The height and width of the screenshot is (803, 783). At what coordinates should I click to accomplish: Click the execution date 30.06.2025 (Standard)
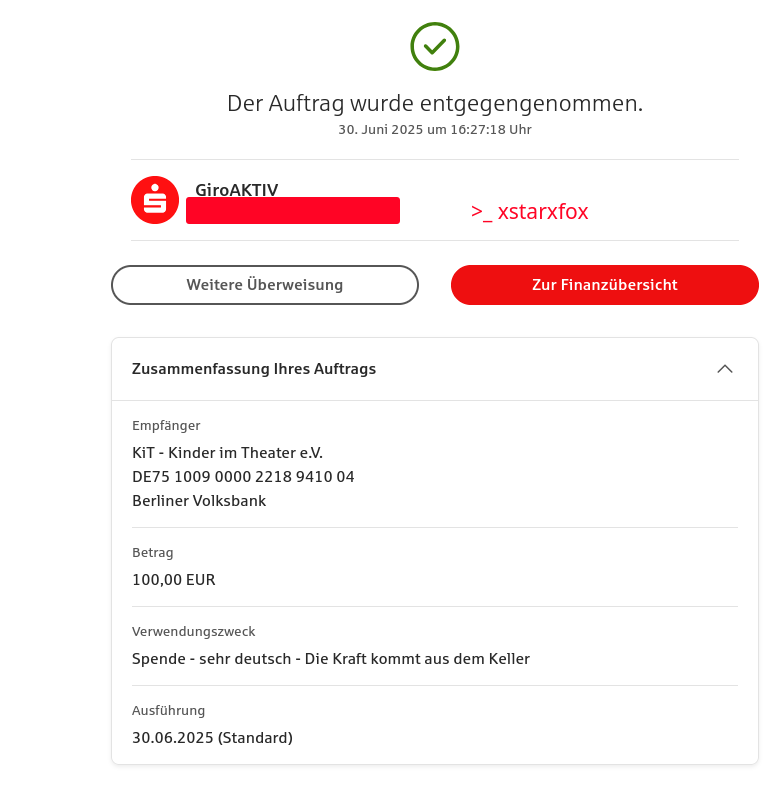pyautogui.click(x=212, y=738)
